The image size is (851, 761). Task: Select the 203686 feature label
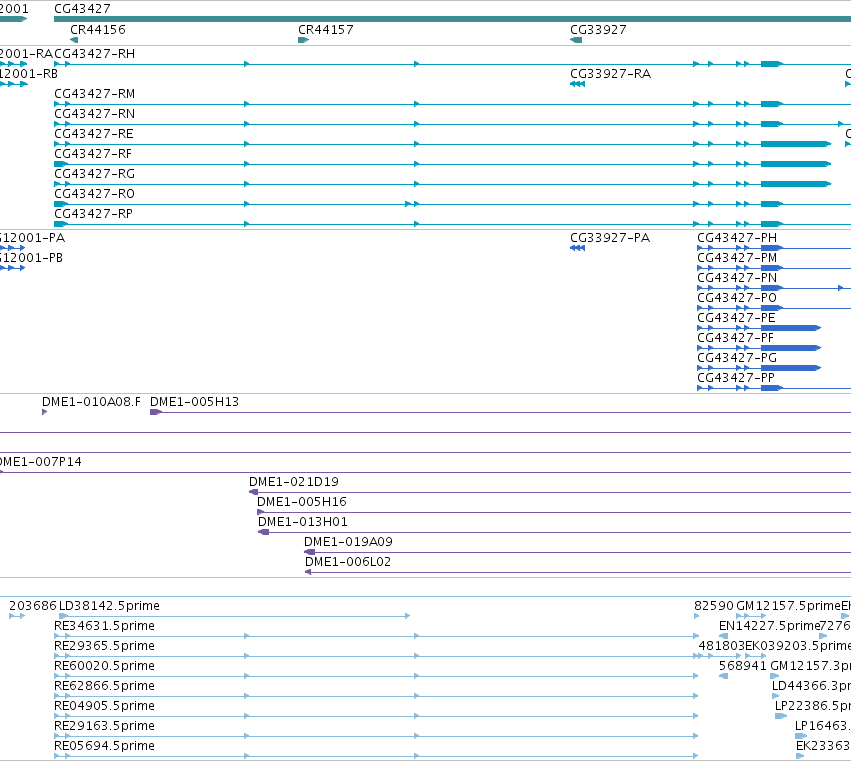[33, 606]
